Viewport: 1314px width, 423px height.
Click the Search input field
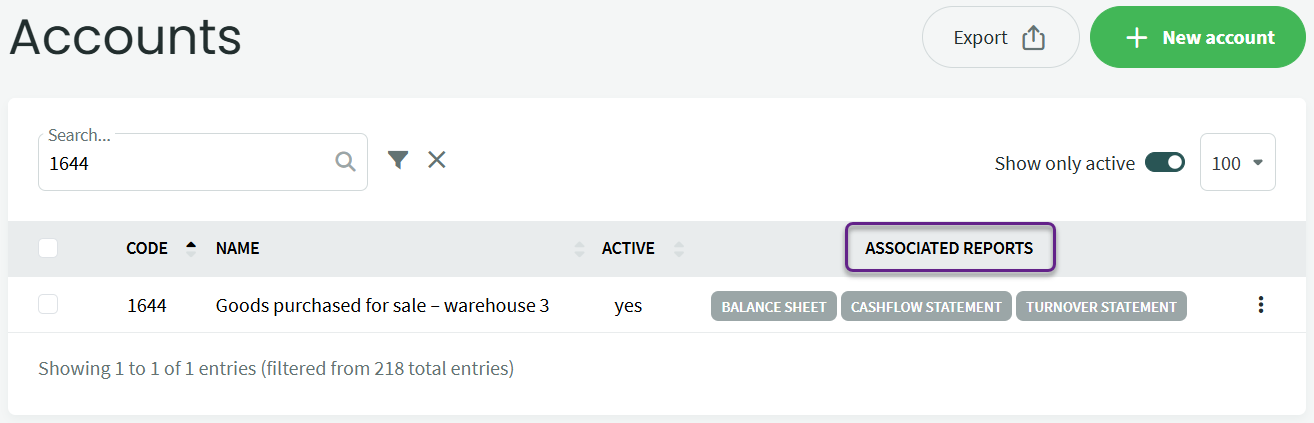pyautogui.click(x=185, y=163)
